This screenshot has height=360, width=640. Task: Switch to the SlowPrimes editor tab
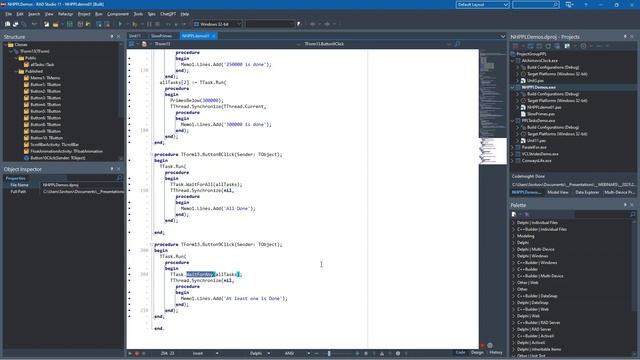point(161,36)
